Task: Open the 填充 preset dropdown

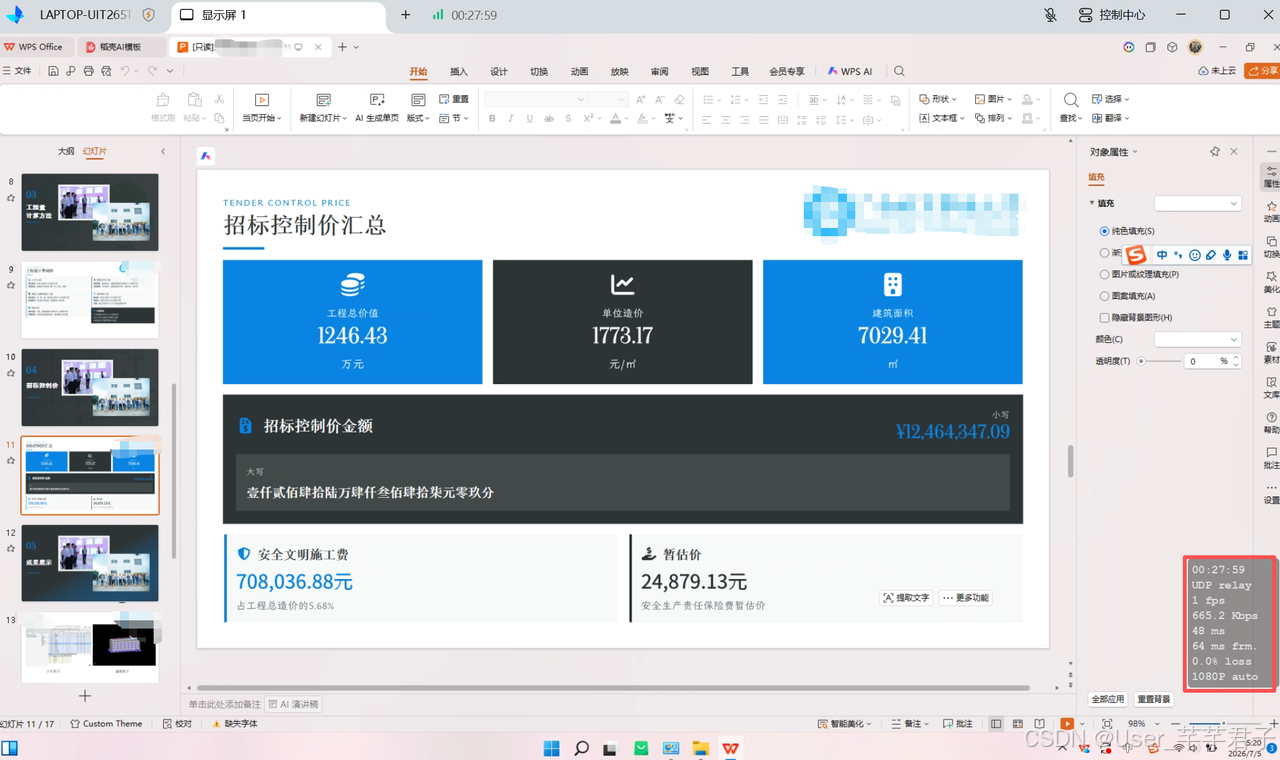Action: (1197, 203)
